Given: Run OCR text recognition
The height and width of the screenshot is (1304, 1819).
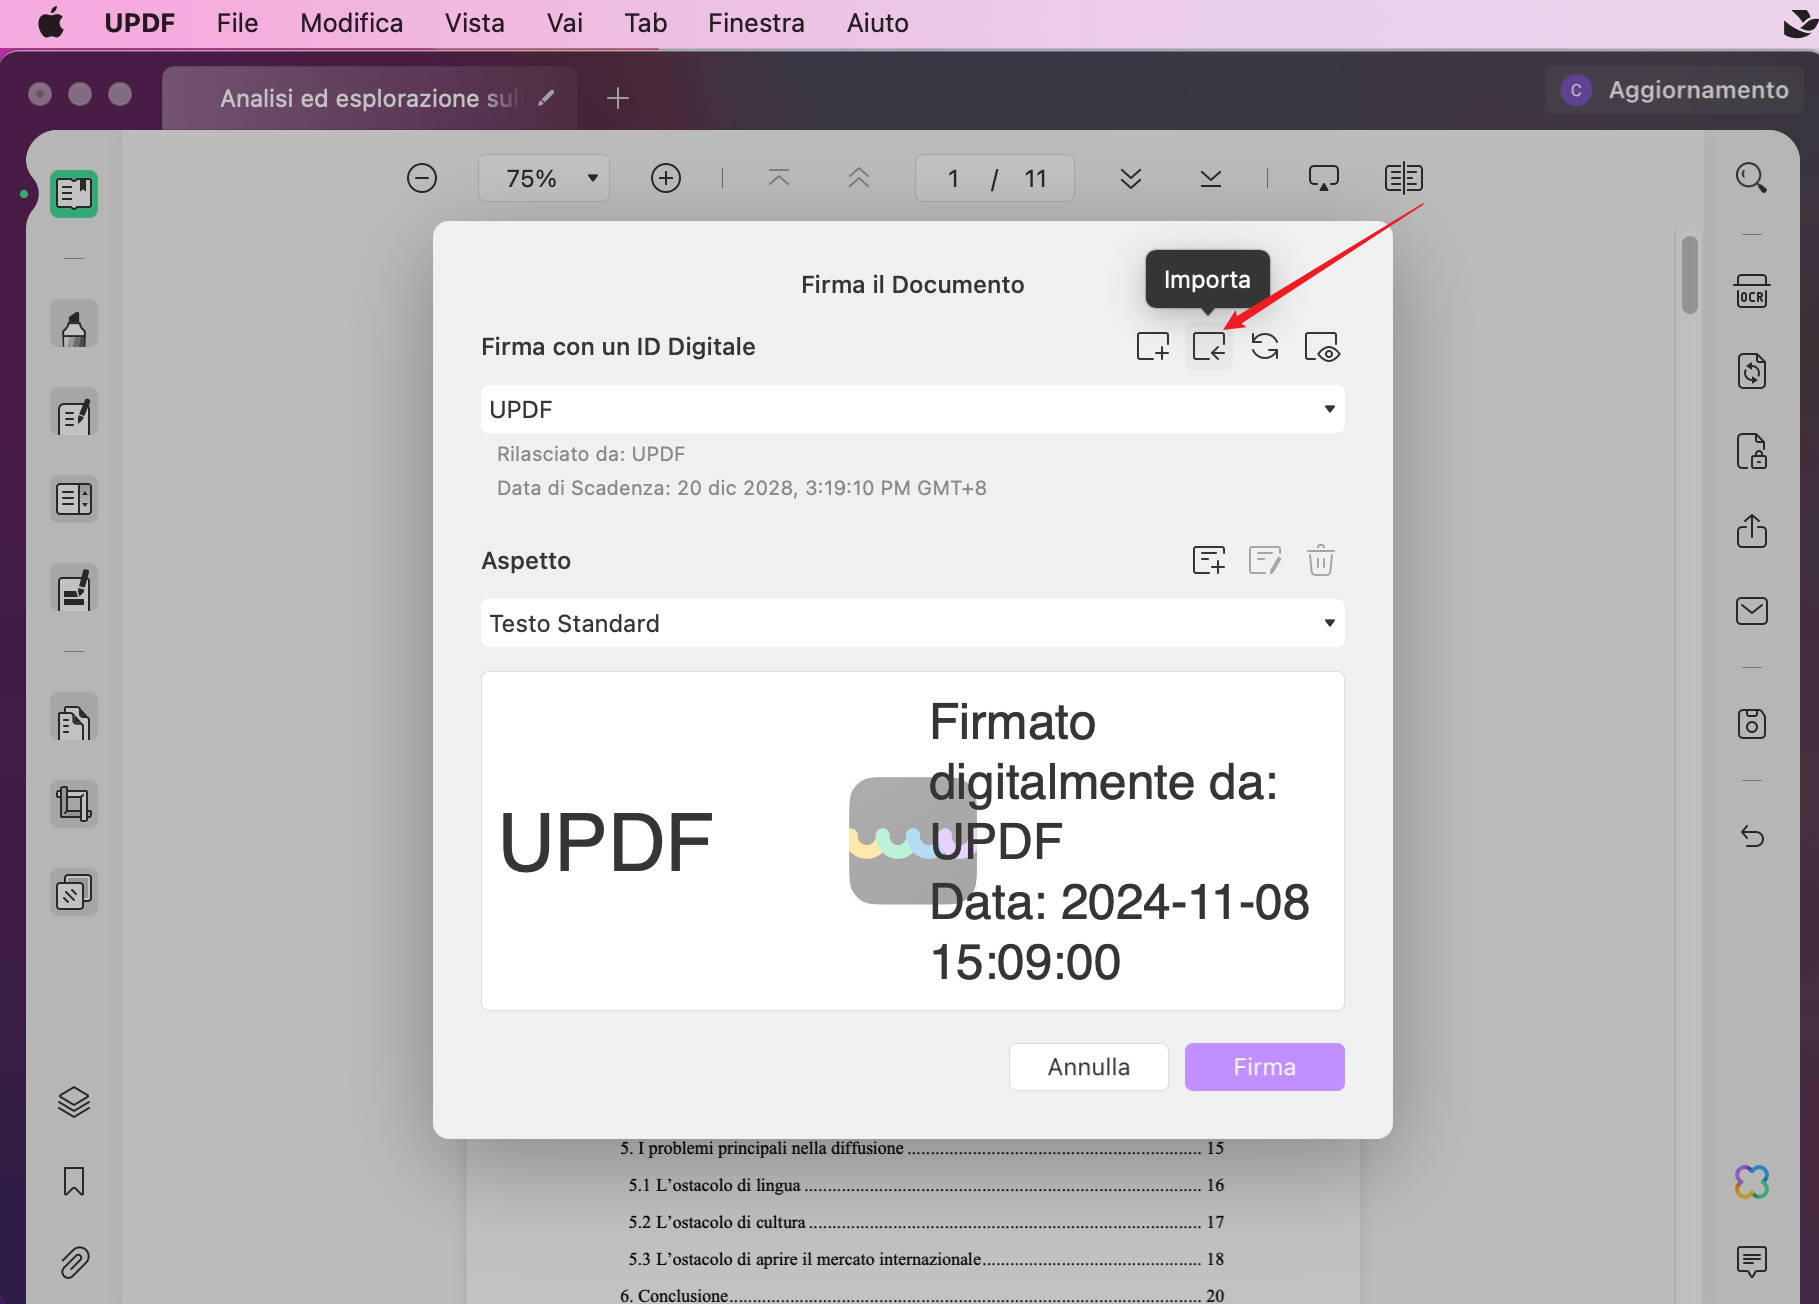Looking at the screenshot, I should [x=1751, y=291].
